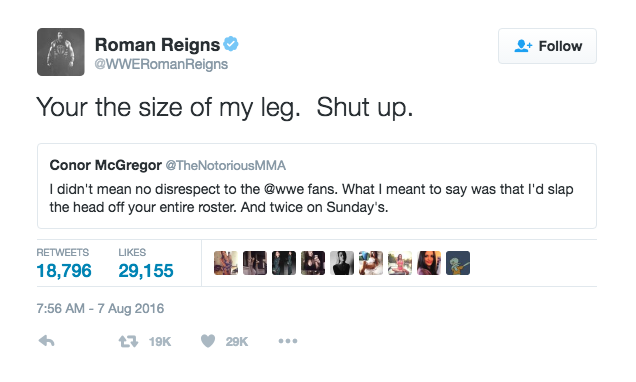The height and width of the screenshot is (382, 636).
Task: Open the tweet timestamp 7:56 AM - 7 Aug 2016
Action: (x=100, y=309)
